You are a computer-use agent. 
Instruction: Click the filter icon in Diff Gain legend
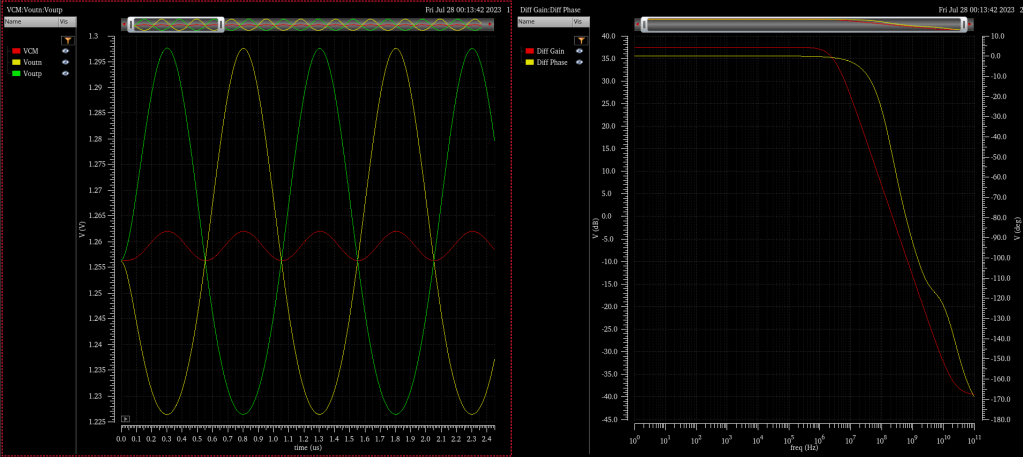(x=582, y=40)
